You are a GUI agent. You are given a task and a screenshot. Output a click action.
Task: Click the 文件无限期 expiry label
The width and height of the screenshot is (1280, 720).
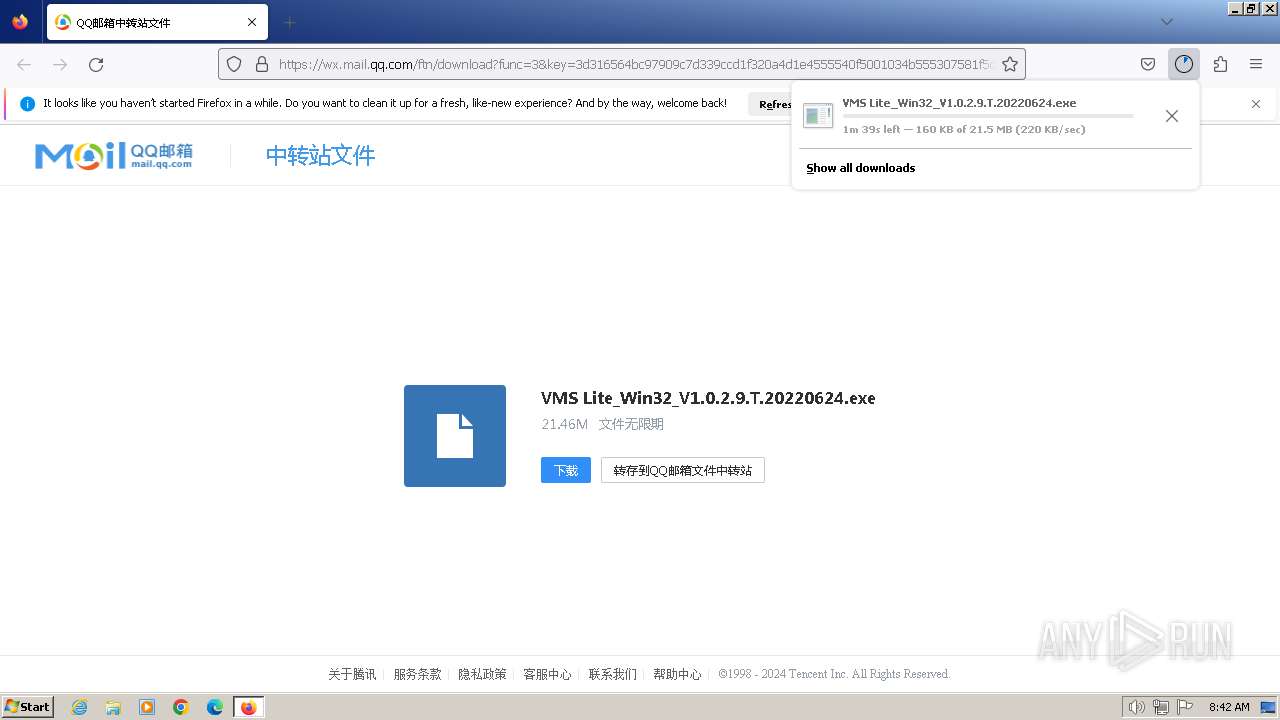point(631,424)
